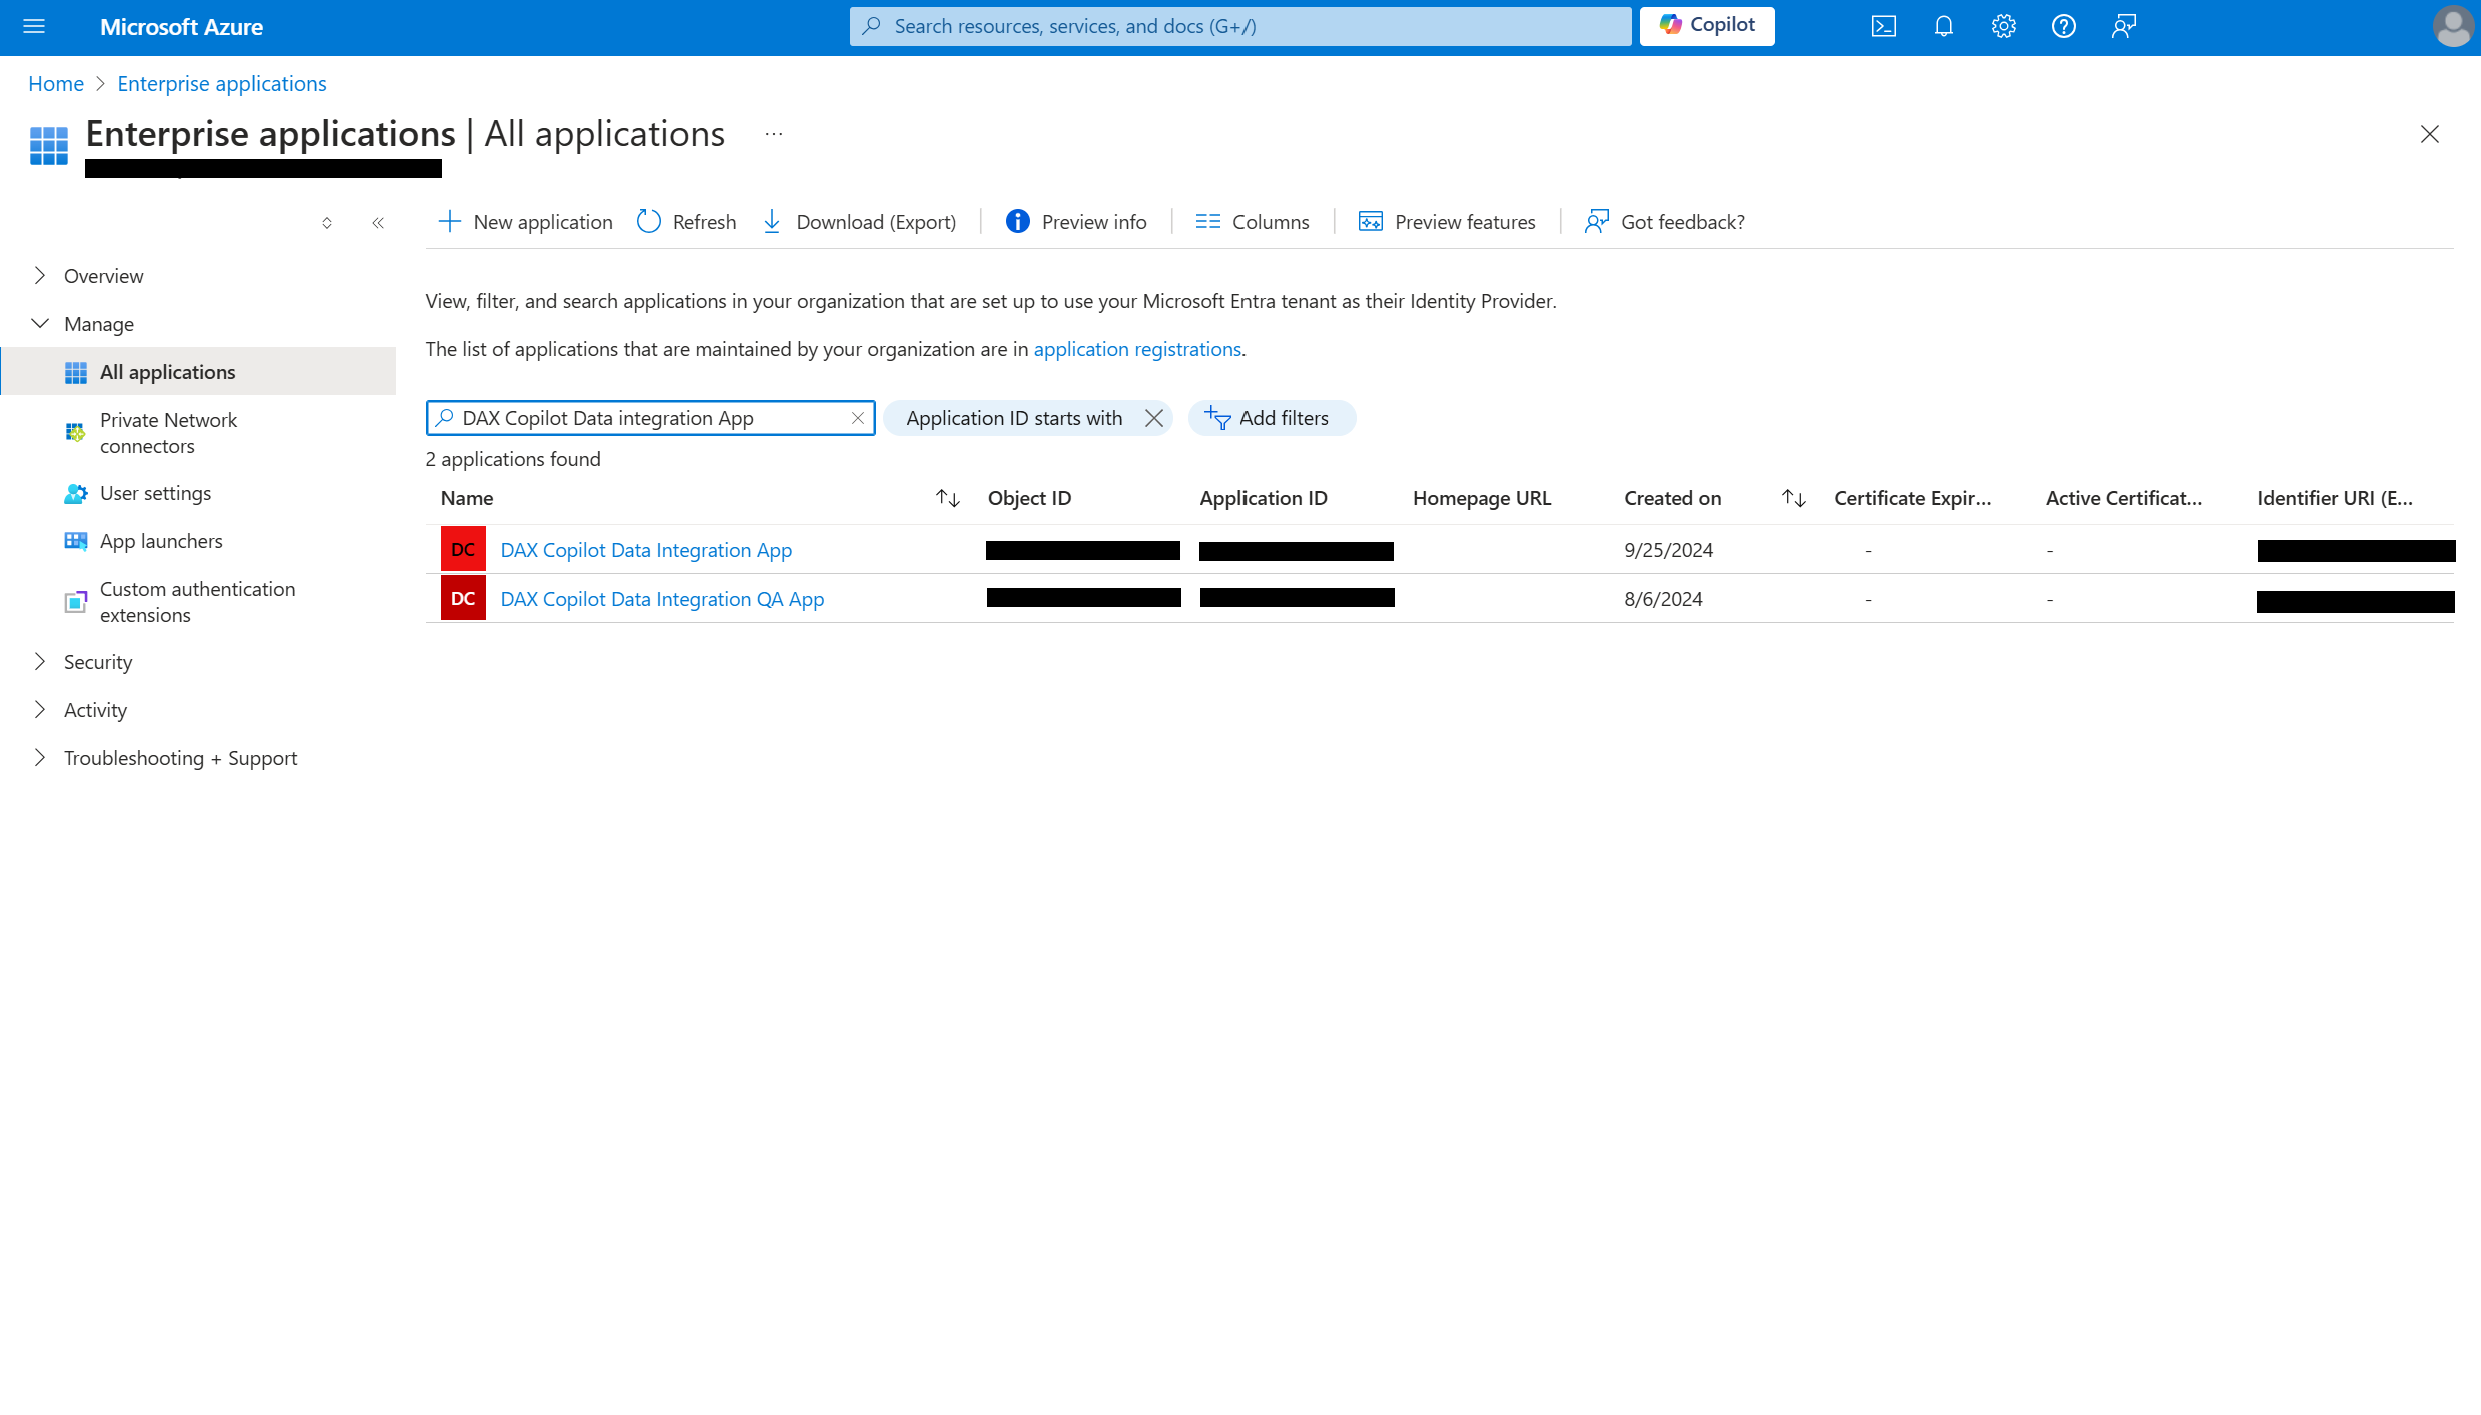2481x1415 pixels.
Task: Go to Home breadcrumb
Action: (56, 84)
